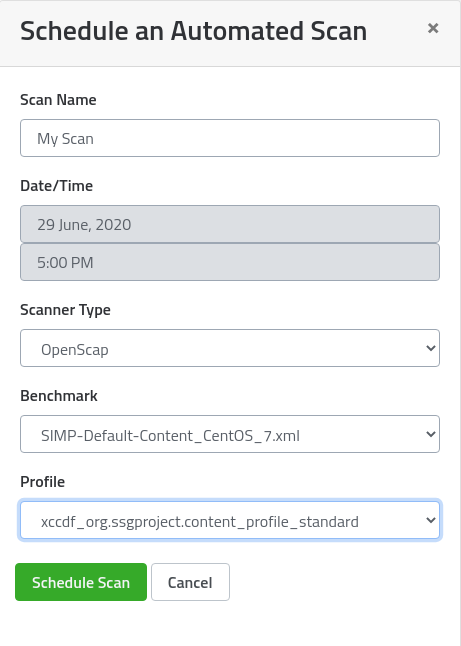Click the Scanner Type label
Viewport: 461px width, 646px height.
pyautogui.click(x=65, y=310)
